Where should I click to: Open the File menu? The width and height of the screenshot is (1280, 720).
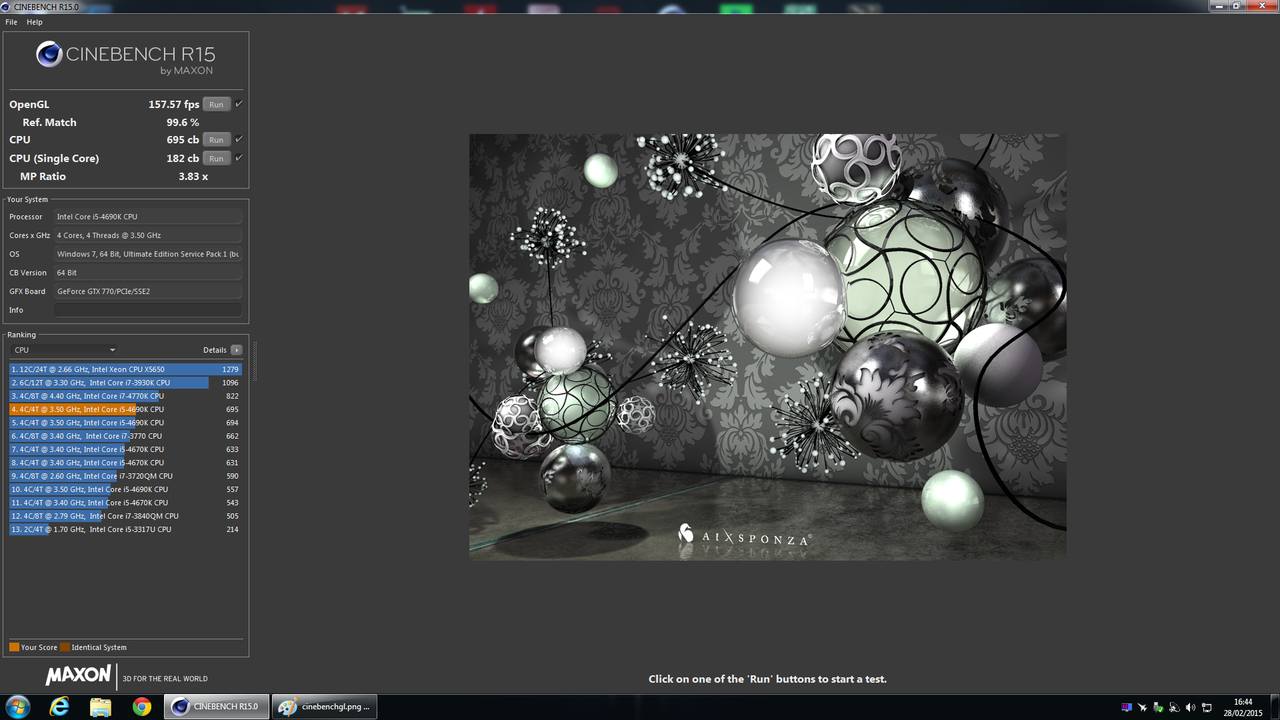click(x=11, y=22)
